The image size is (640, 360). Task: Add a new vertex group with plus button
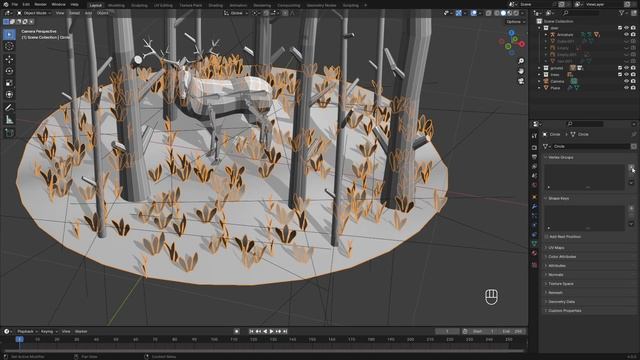[x=631, y=167]
